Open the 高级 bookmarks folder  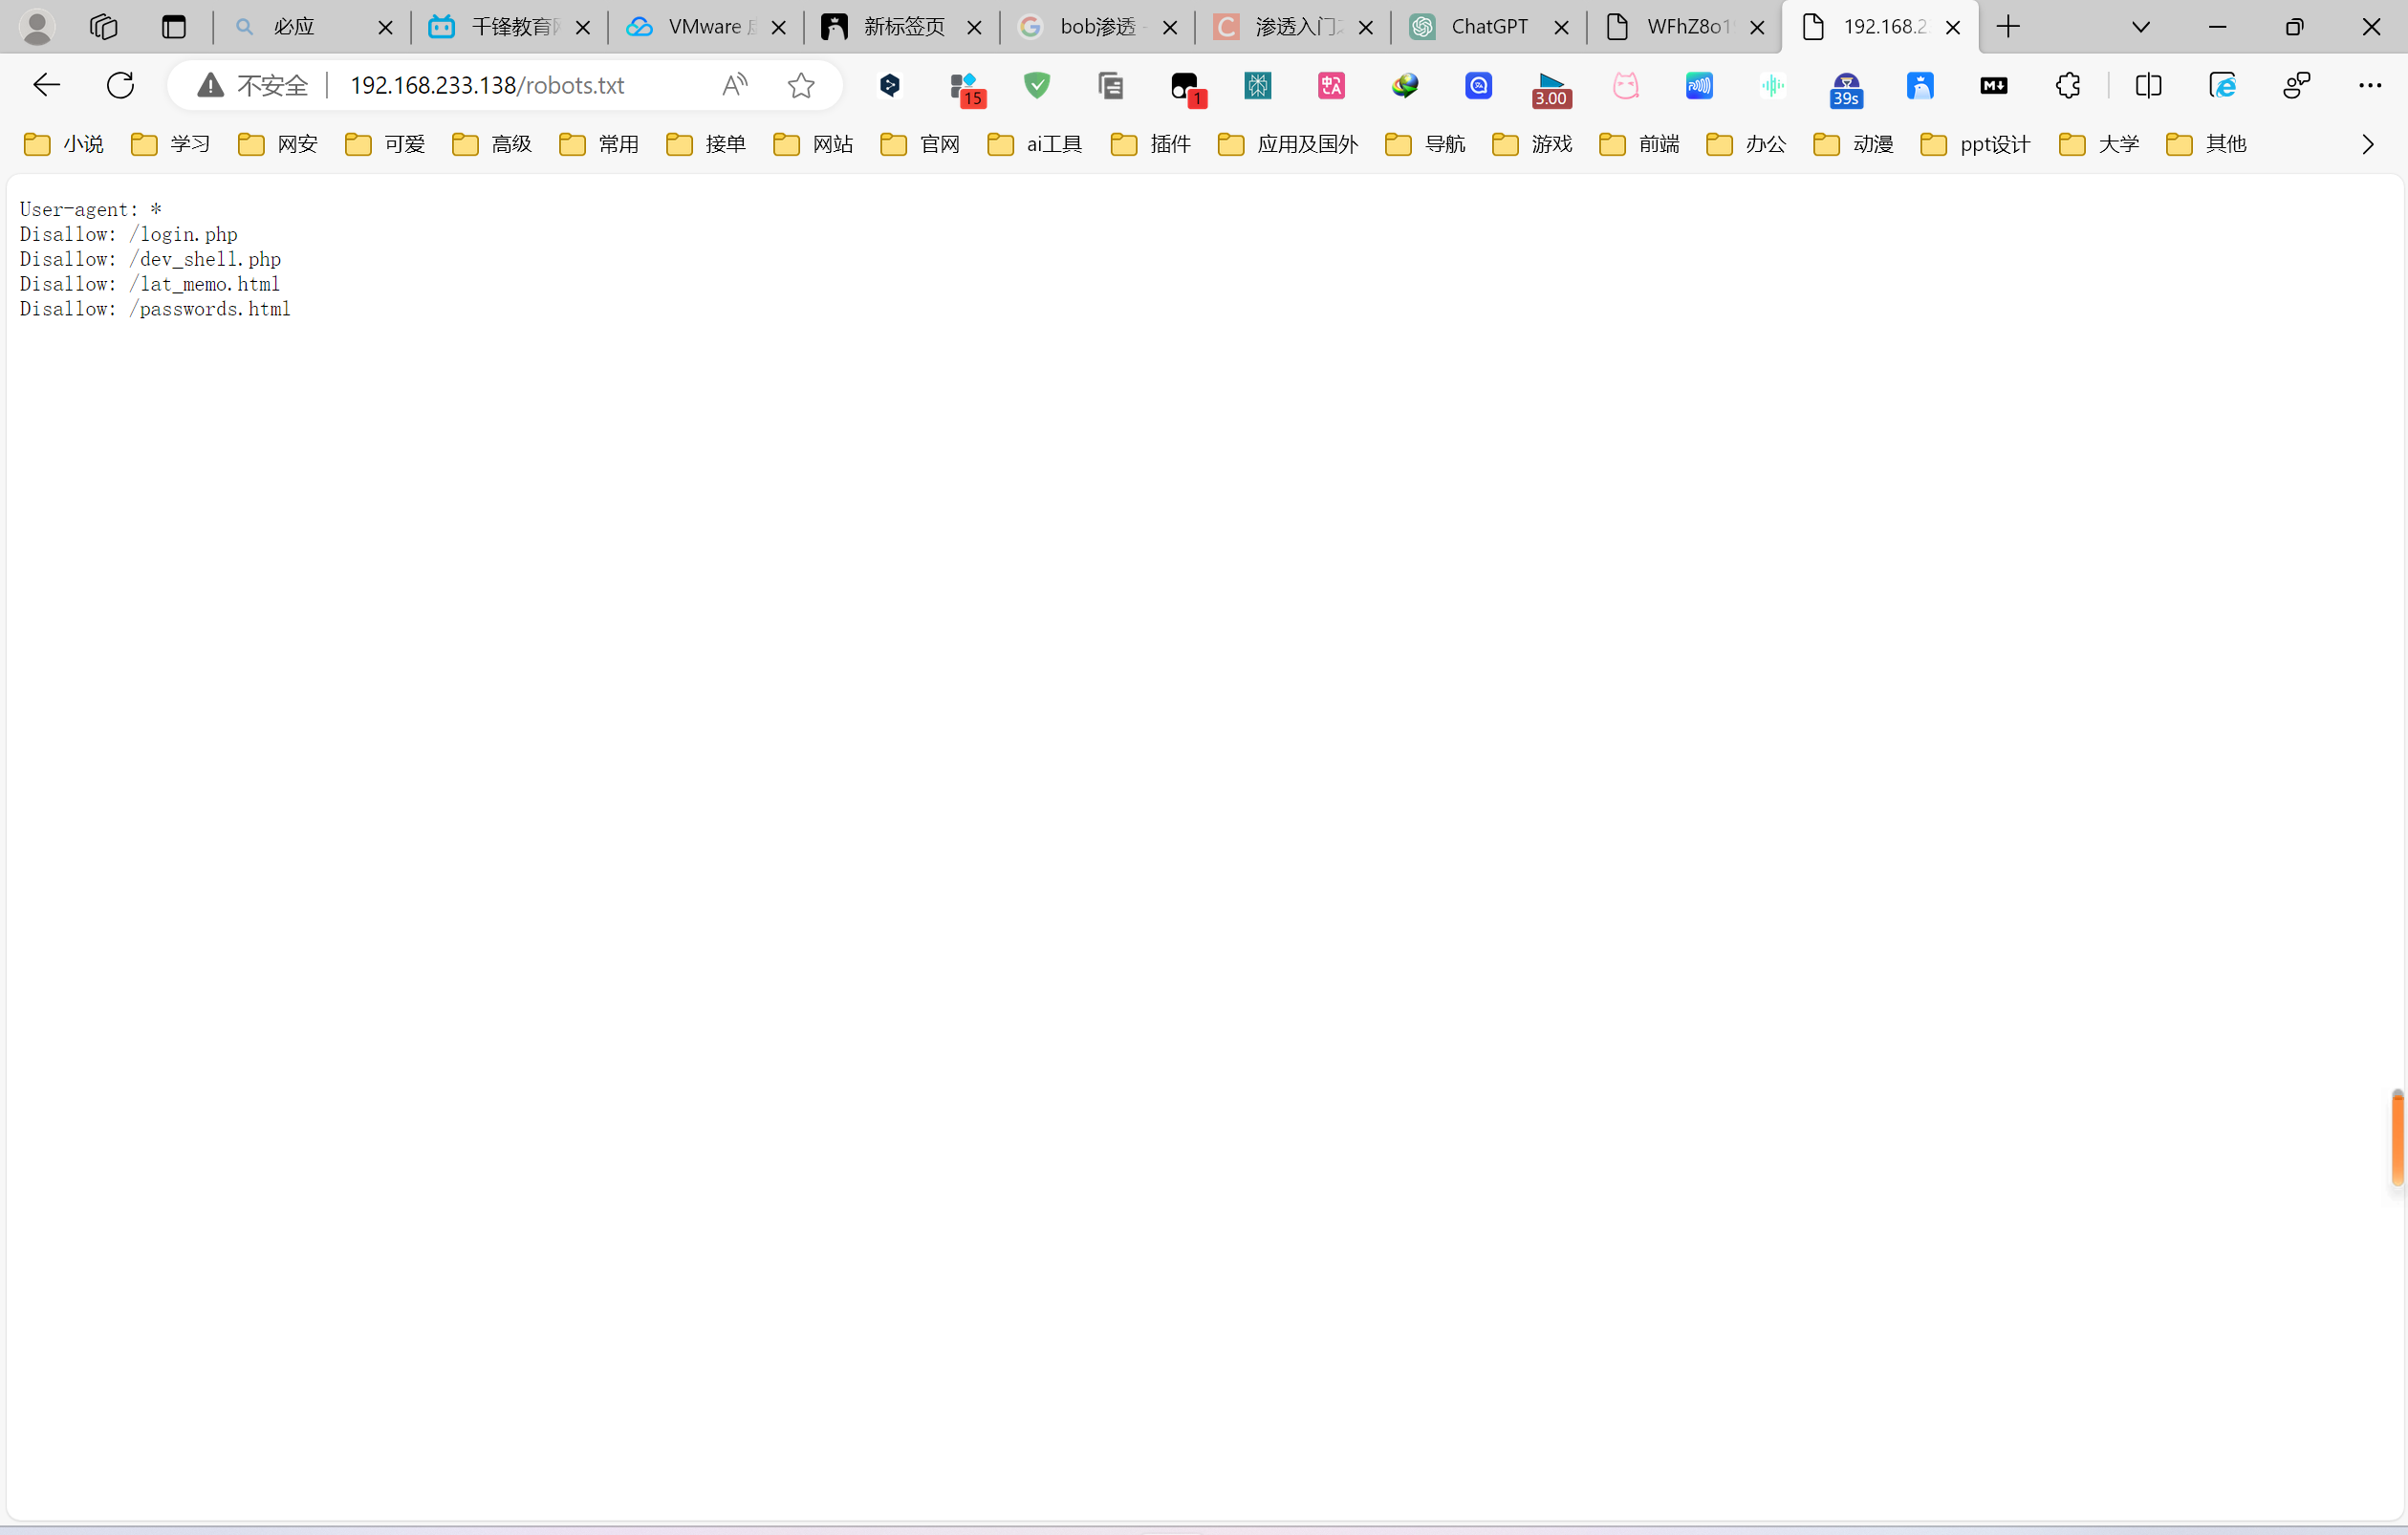[x=492, y=145]
